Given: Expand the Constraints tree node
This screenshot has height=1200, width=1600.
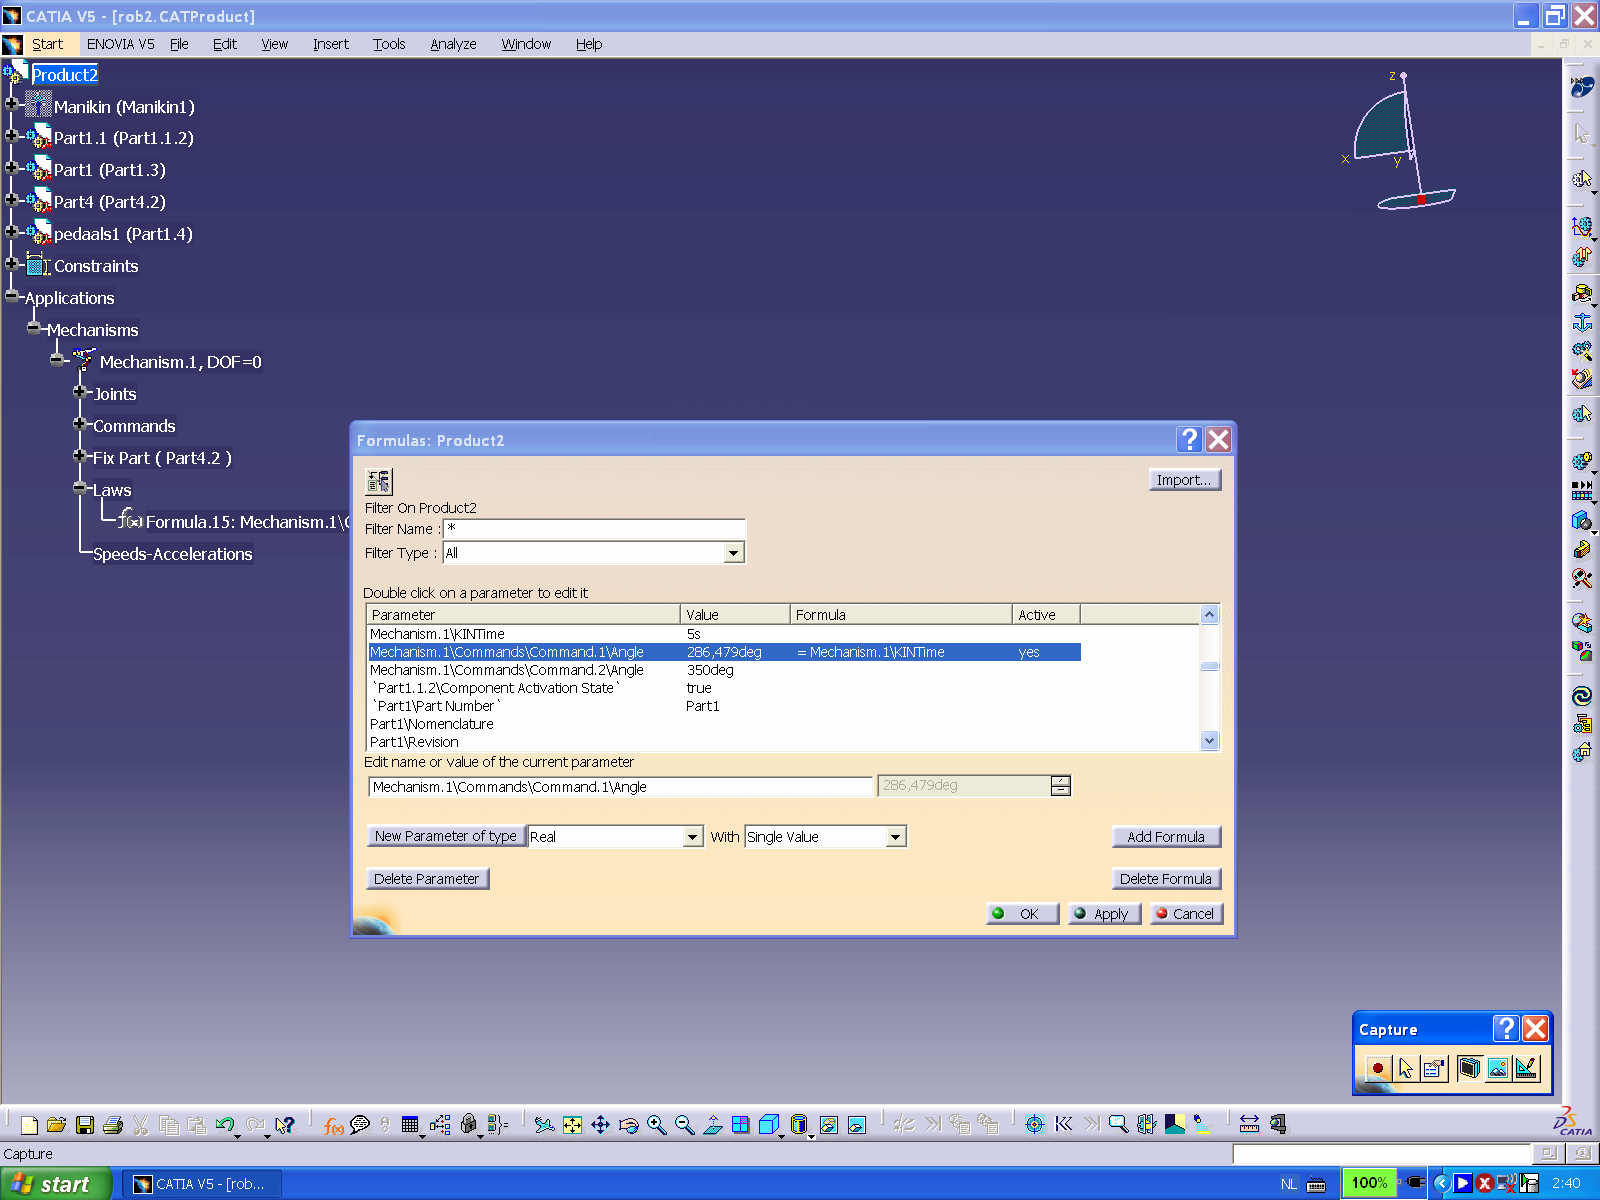Looking at the screenshot, I should [x=12, y=264].
